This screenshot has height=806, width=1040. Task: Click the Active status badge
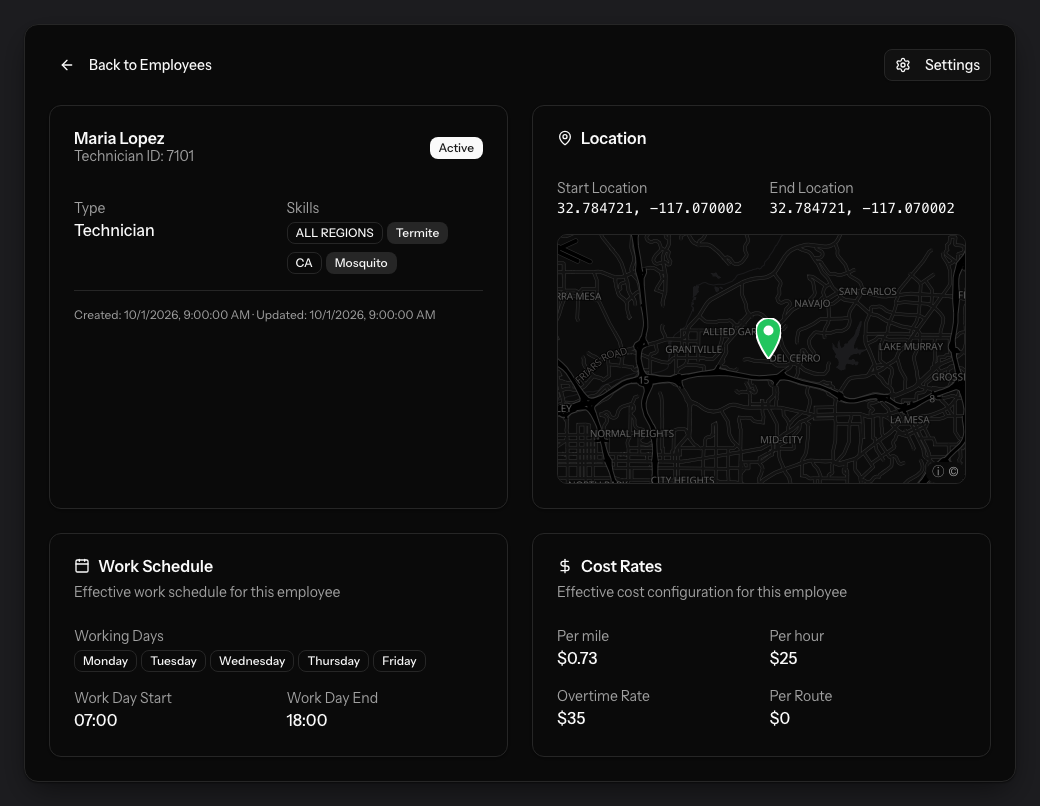click(456, 148)
